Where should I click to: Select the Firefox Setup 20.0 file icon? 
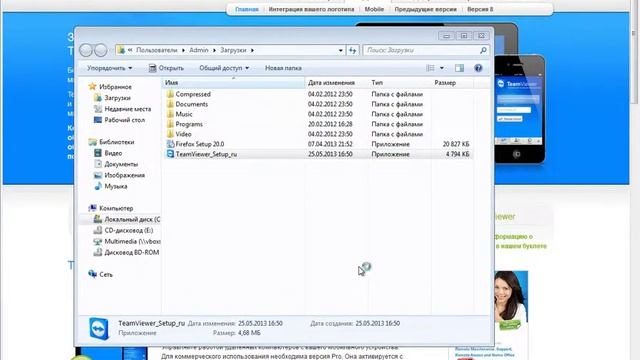[x=170, y=144]
